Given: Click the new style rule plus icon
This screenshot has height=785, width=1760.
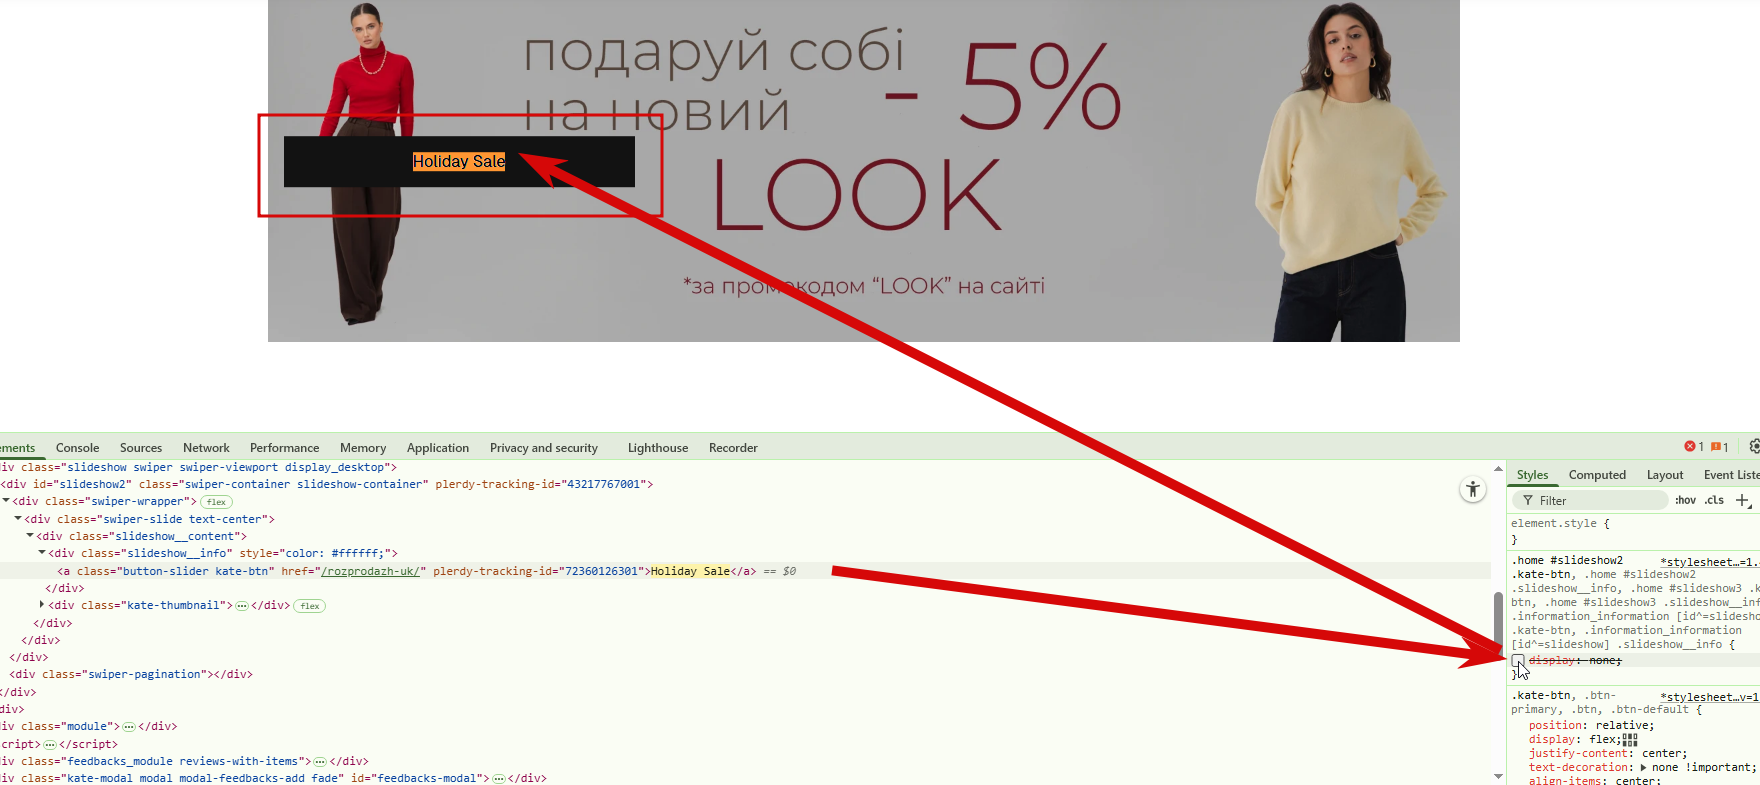Looking at the screenshot, I should [x=1742, y=500].
